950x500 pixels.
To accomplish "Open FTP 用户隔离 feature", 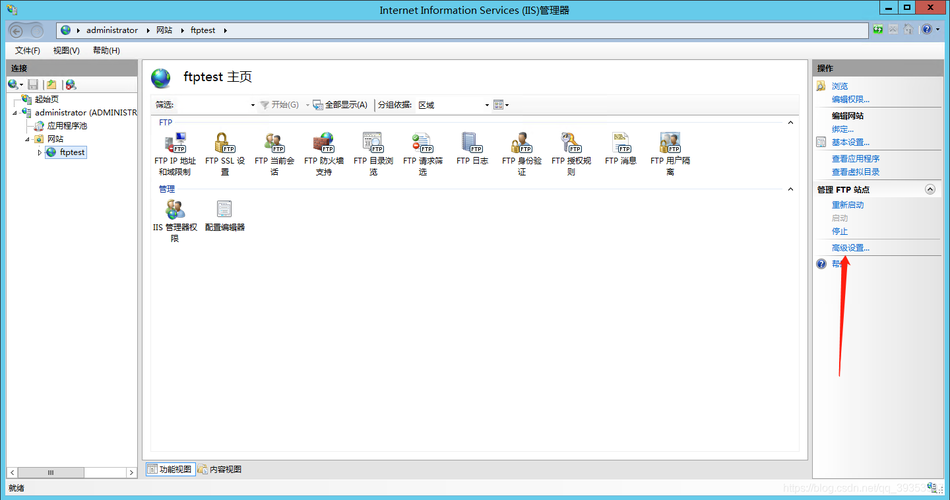I will [670, 154].
